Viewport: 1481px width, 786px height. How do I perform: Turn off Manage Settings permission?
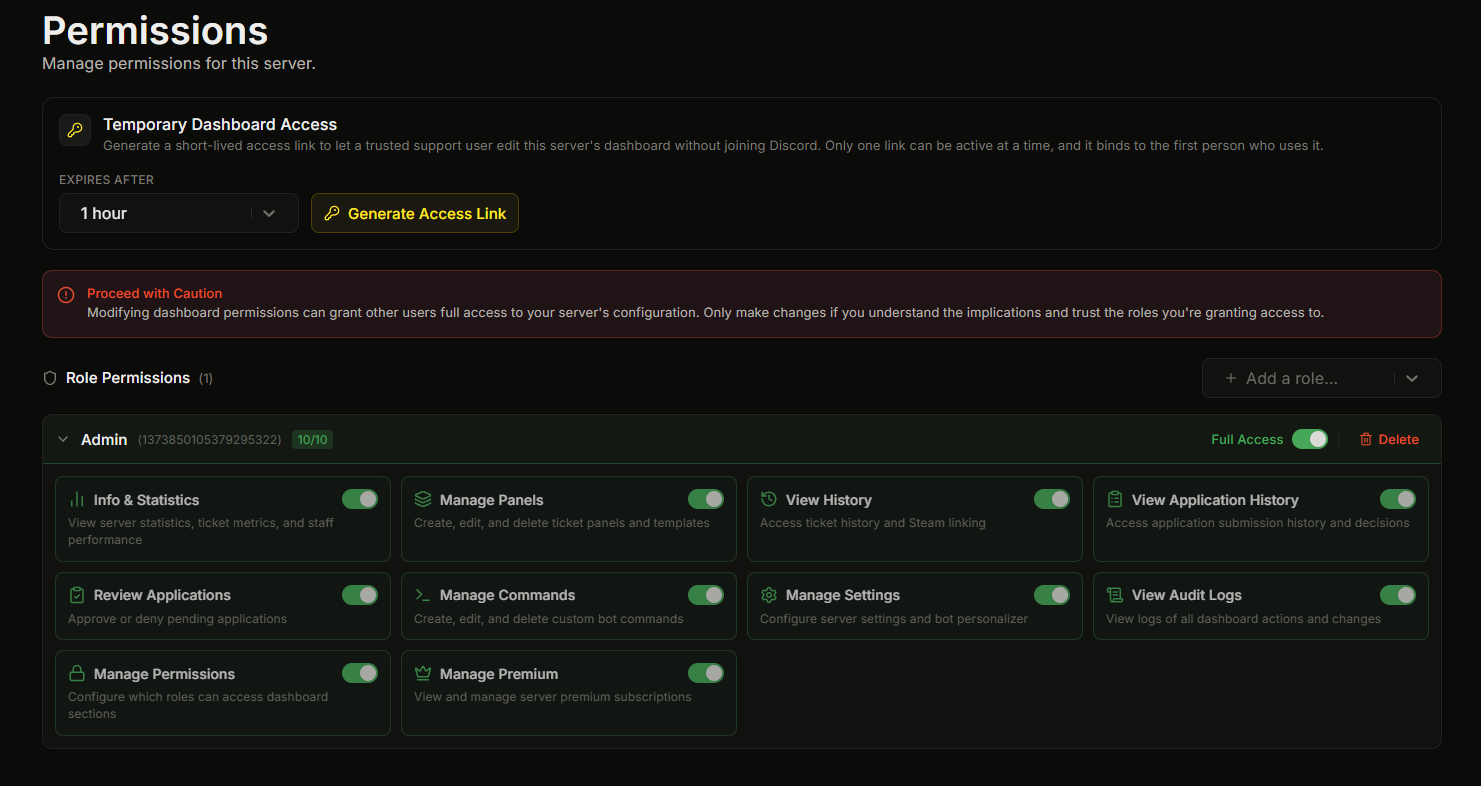click(1052, 595)
